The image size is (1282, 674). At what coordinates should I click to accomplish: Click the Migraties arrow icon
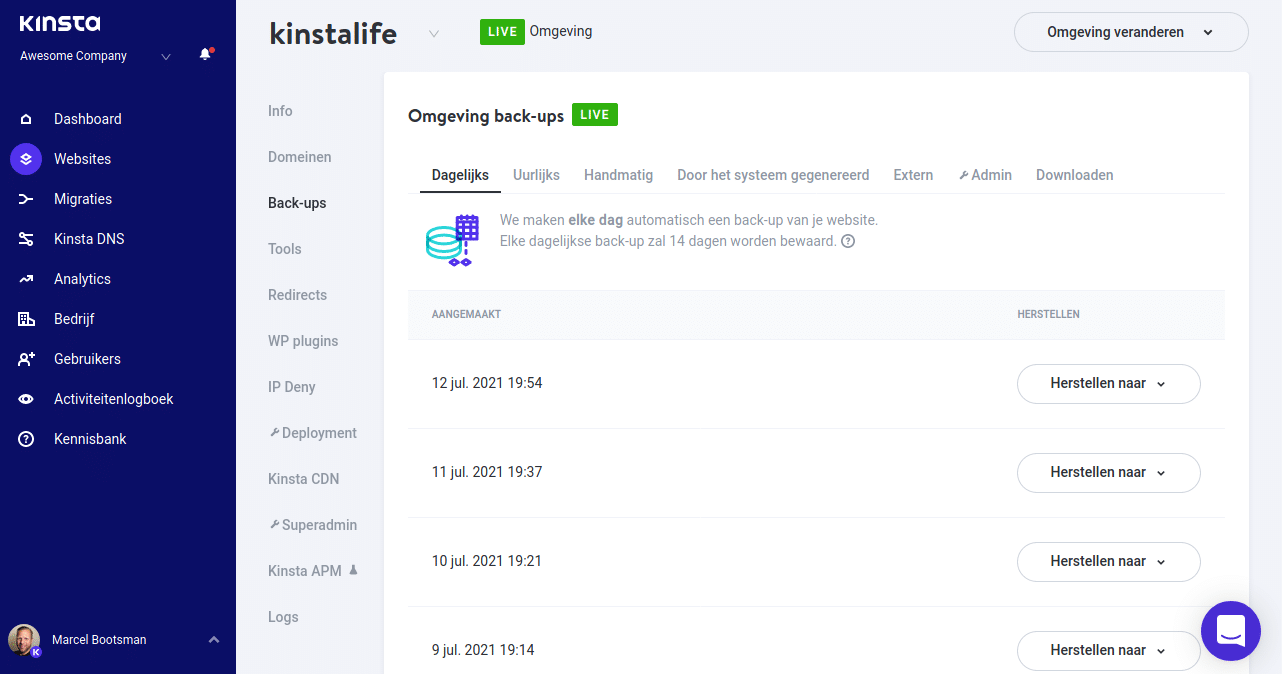(26, 199)
